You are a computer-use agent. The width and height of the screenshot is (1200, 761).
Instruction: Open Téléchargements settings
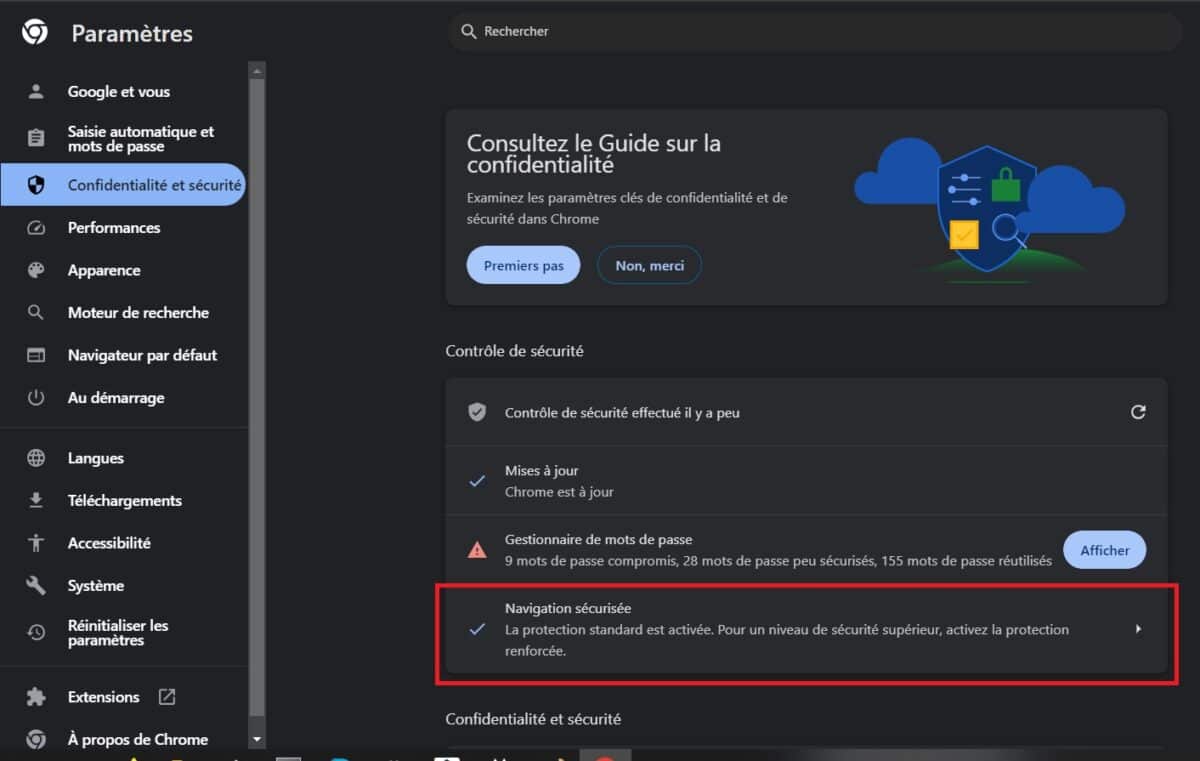124,500
